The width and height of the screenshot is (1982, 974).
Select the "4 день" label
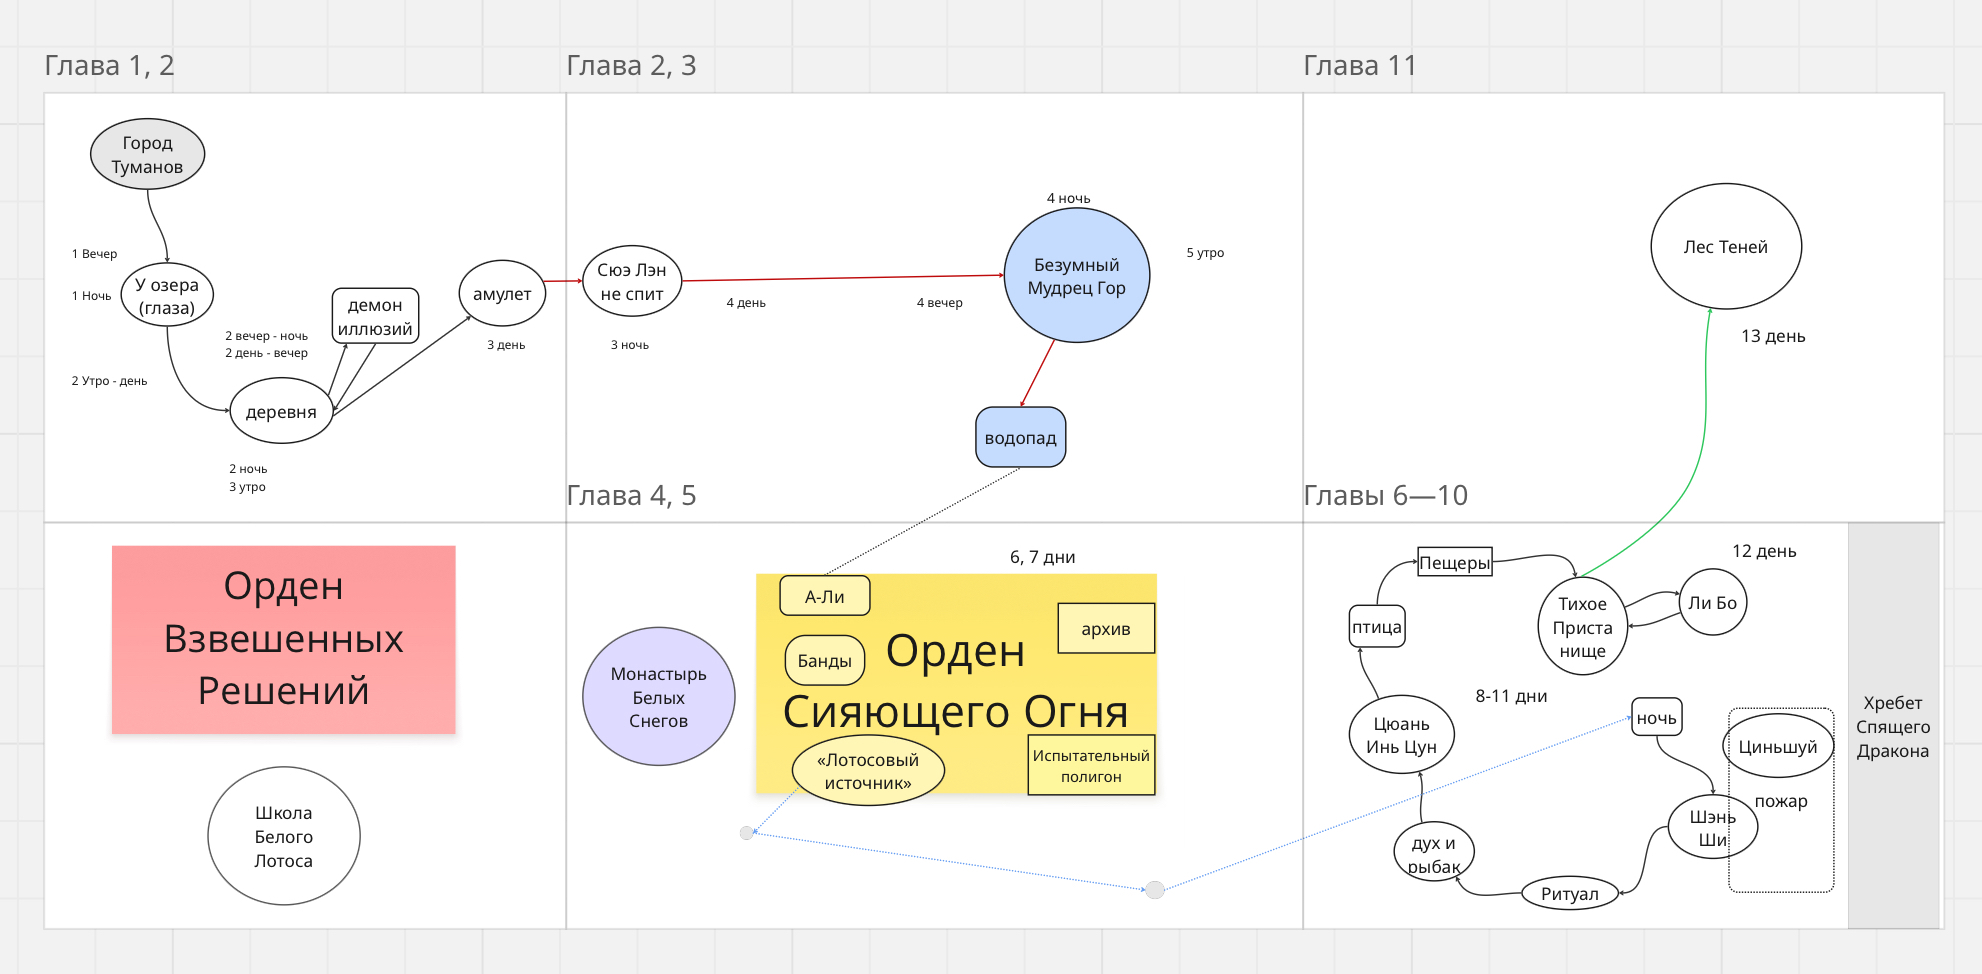[746, 303]
